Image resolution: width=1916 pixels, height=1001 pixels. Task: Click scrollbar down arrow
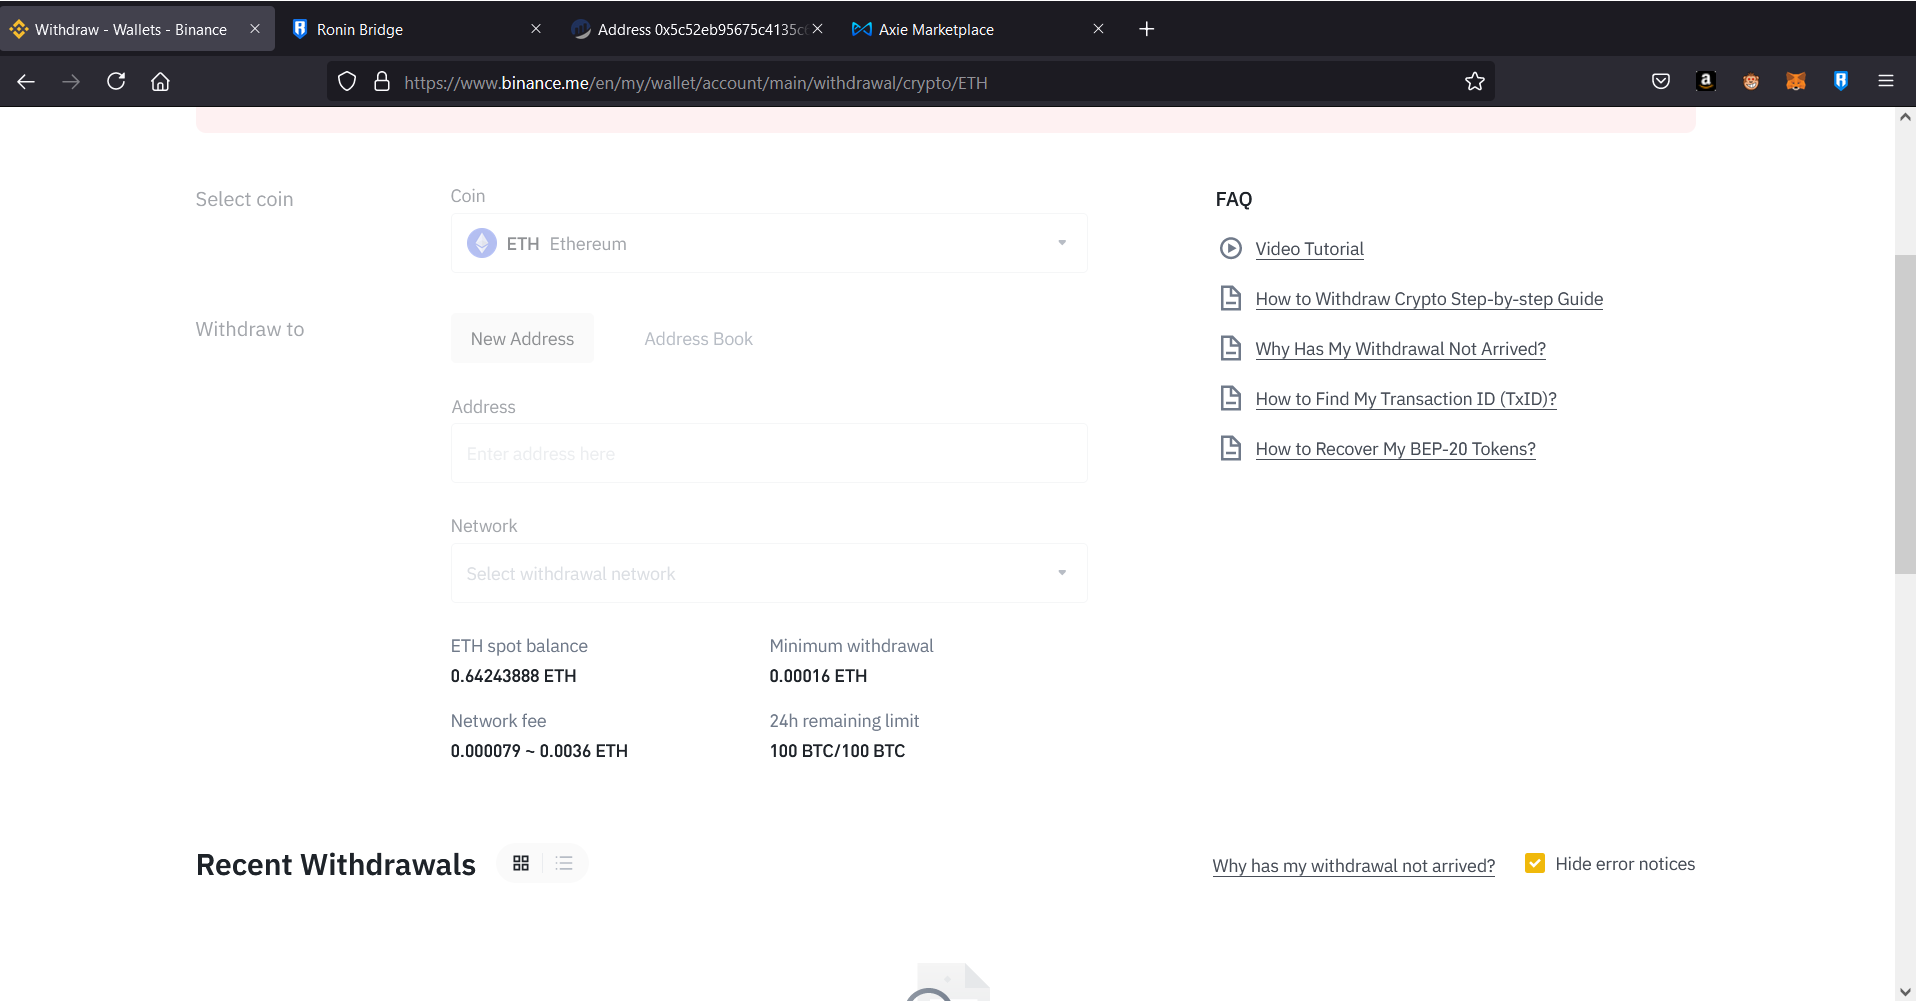pyautogui.click(x=1905, y=991)
